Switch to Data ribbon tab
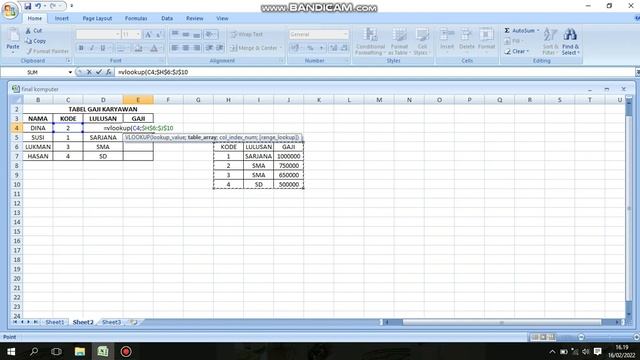Screen dimensions: 640x360 click(x=167, y=18)
